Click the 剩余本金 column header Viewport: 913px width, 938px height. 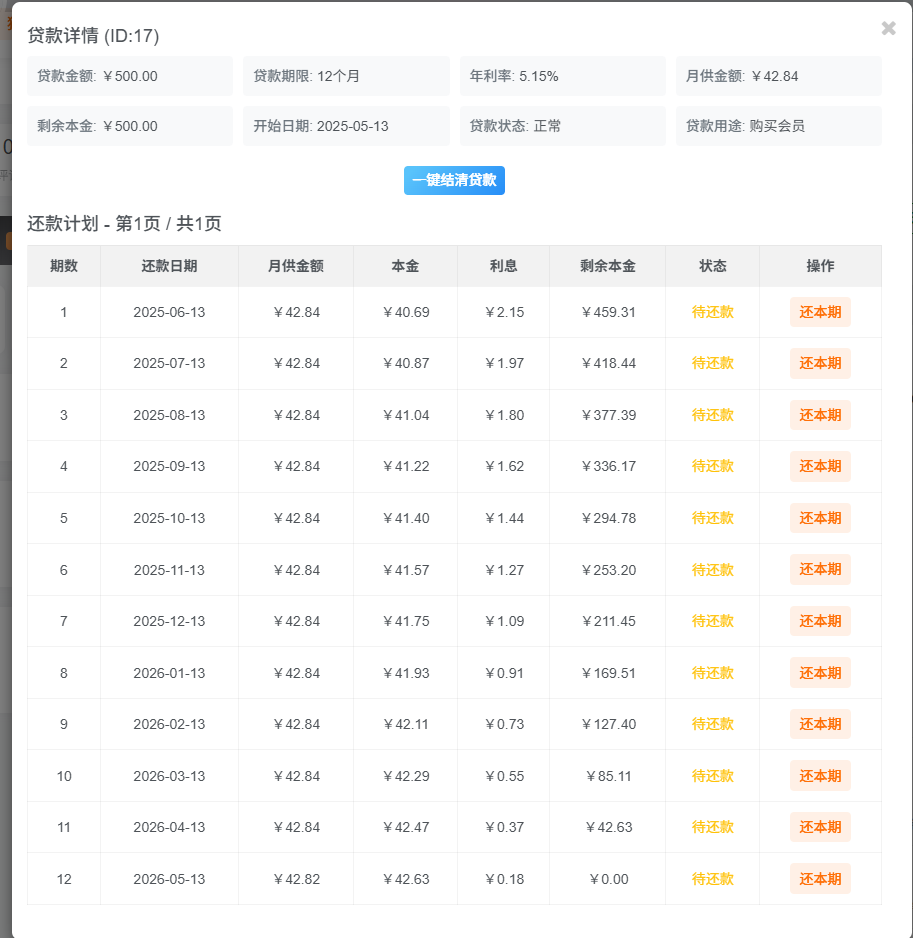[x=607, y=266]
